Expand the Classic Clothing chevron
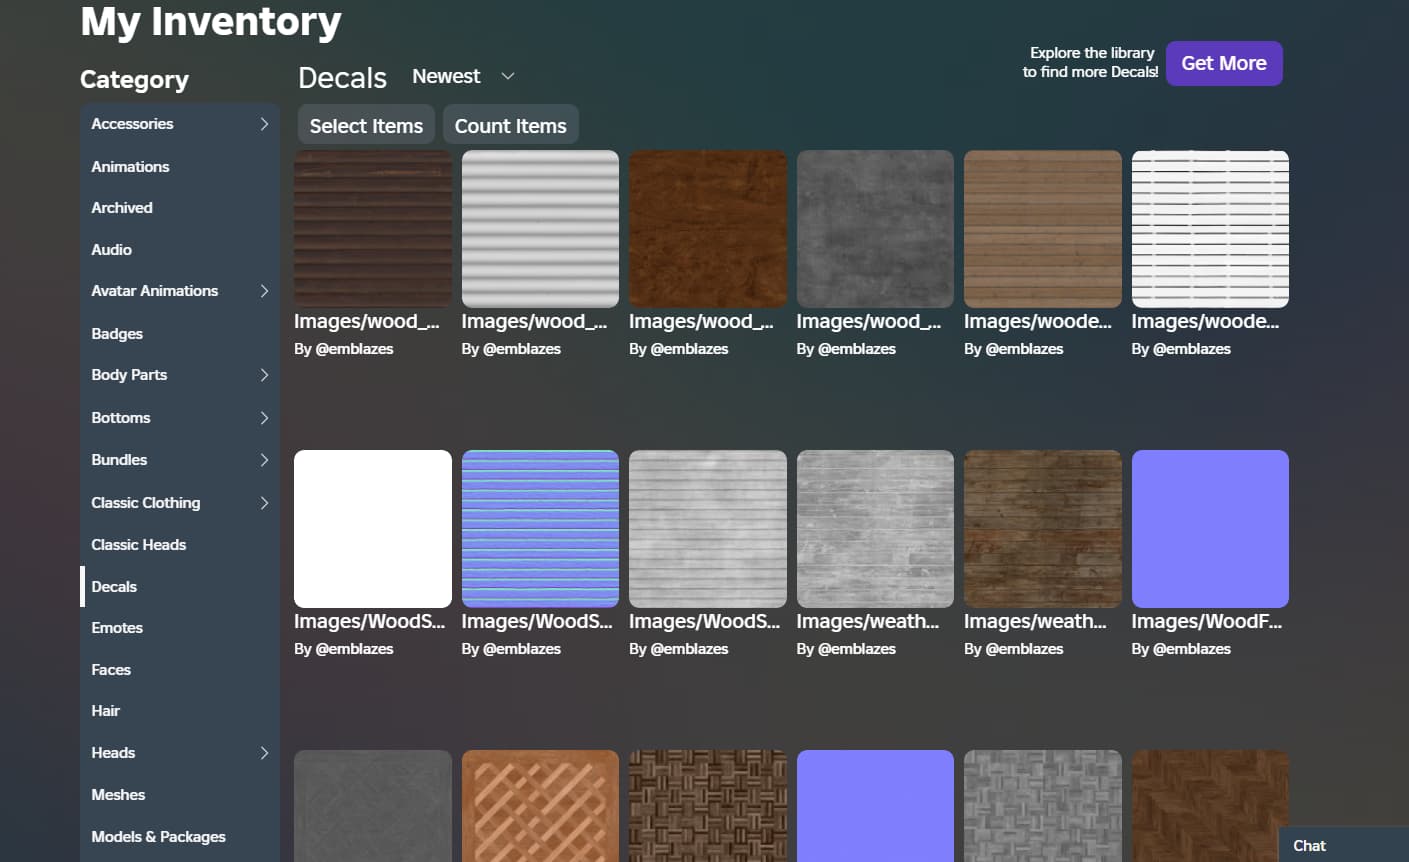 [x=264, y=503]
